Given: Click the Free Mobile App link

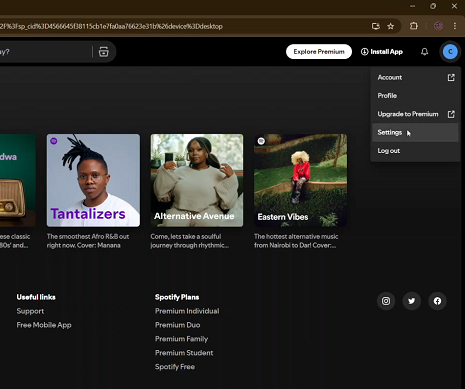Looking at the screenshot, I should click(44, 325).
